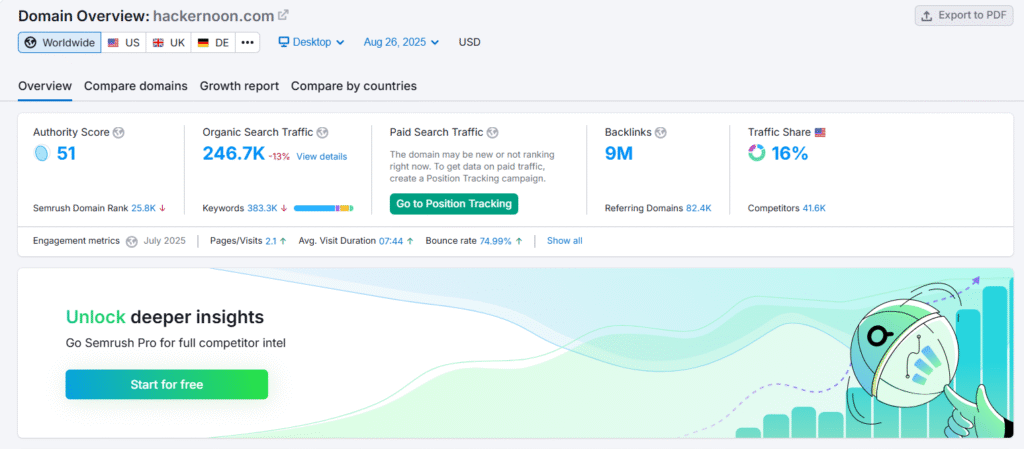Click the green arrow beside Bounce rate
The width and height of the screenshot is (1024, 449).
pyautogui.click(x=519, y=241)
